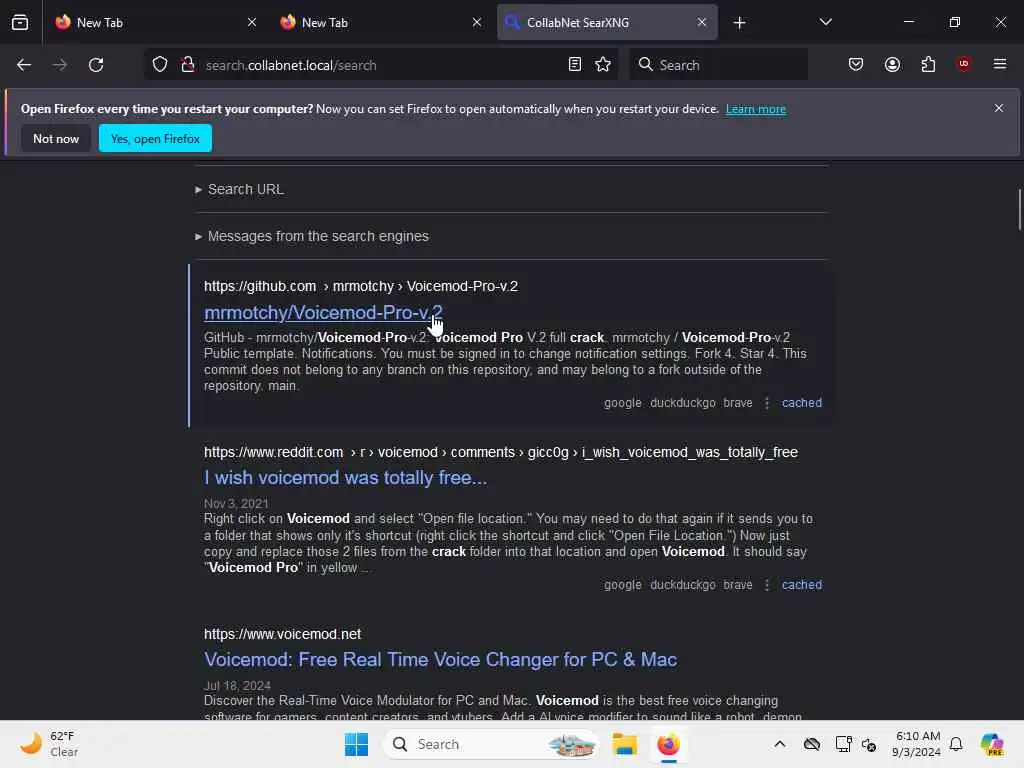Show hidden system tray icons
The width and height of the screenshot is (1024, 768).
780,744
